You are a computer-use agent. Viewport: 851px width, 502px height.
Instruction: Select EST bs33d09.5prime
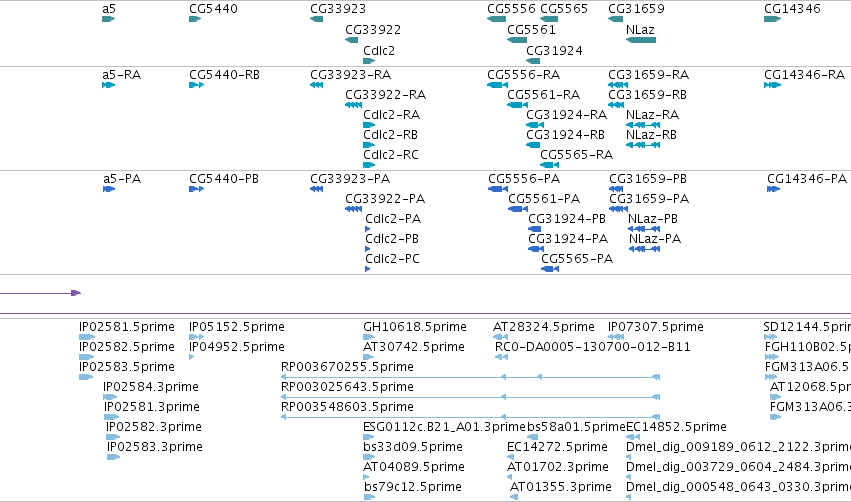(412, 447)
